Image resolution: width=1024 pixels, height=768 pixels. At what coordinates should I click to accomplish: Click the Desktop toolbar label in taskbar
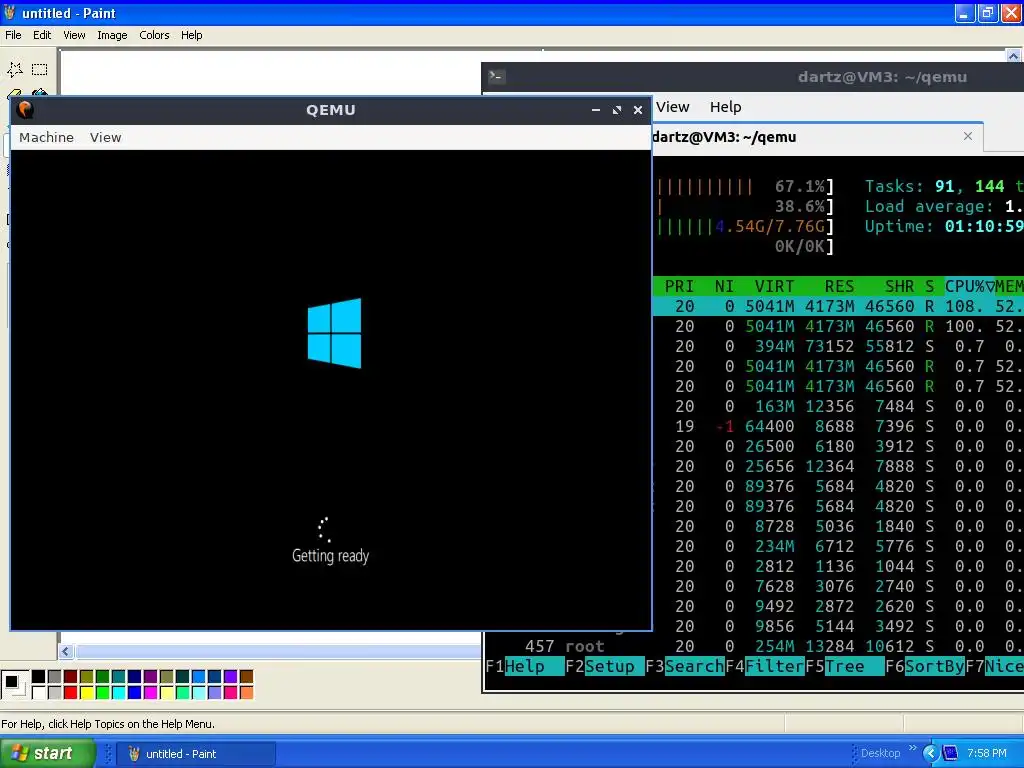pos(880,753)
